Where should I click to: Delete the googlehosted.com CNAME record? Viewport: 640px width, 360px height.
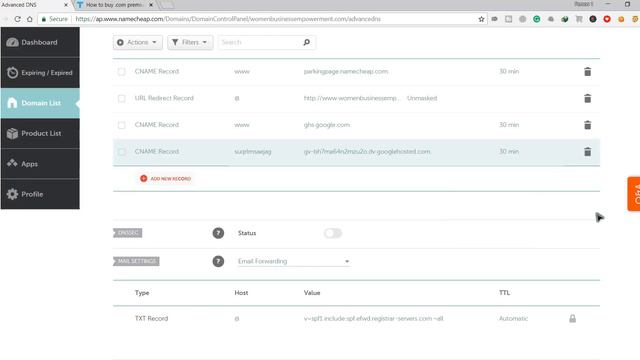[587, 151]
